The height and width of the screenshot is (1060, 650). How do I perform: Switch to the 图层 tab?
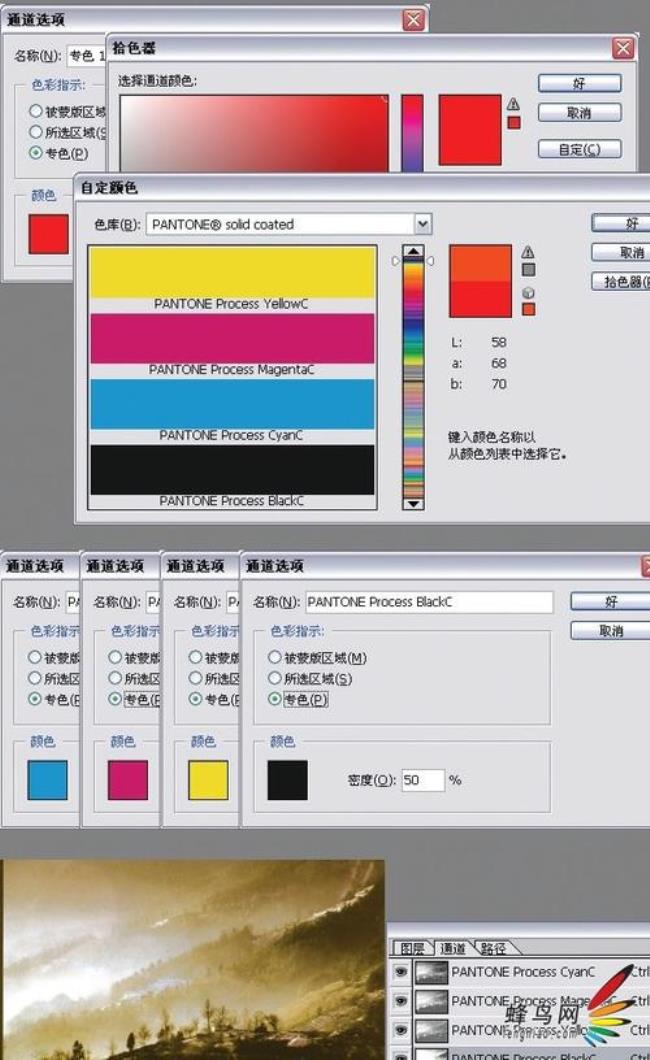pos(411,948)
